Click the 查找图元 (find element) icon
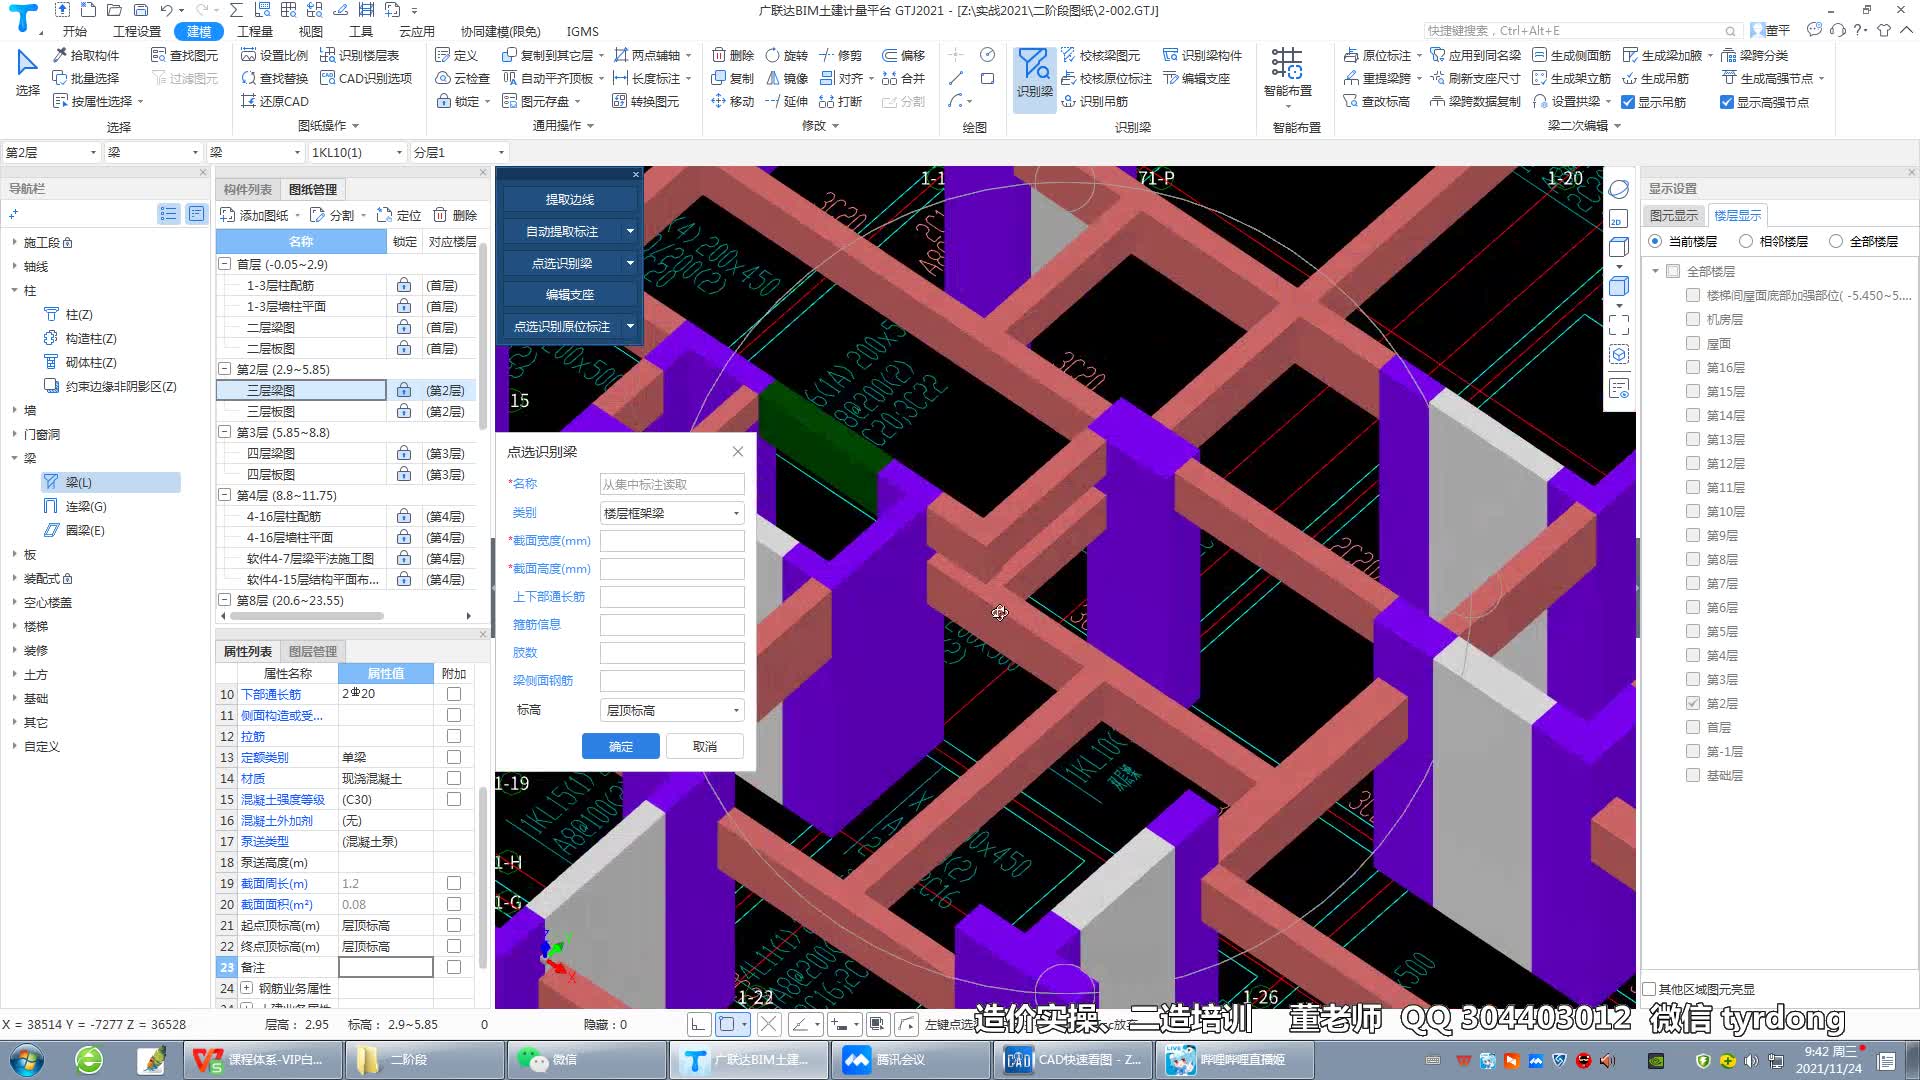1920x1080 pixels. (x=159, y=55)
